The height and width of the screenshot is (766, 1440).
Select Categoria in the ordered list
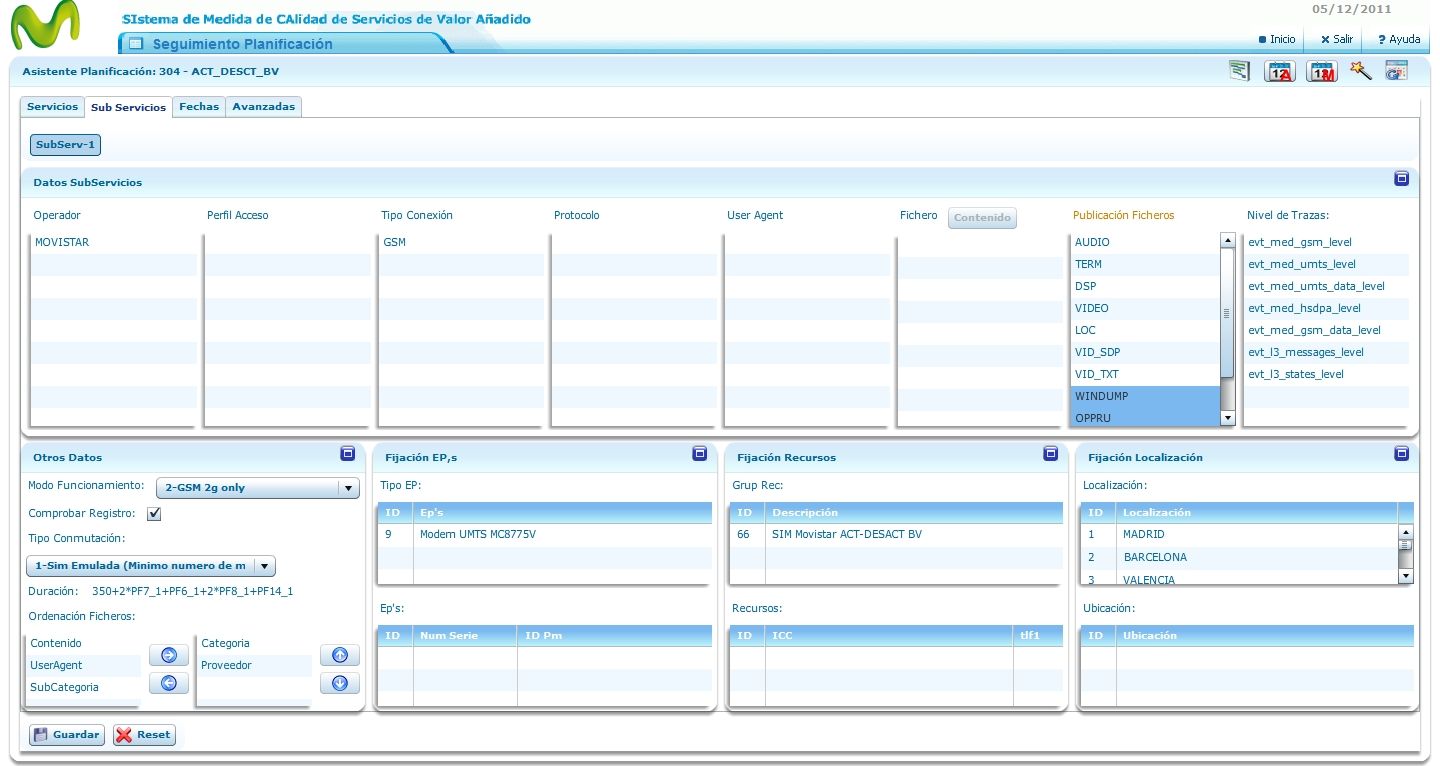(255, 643)
